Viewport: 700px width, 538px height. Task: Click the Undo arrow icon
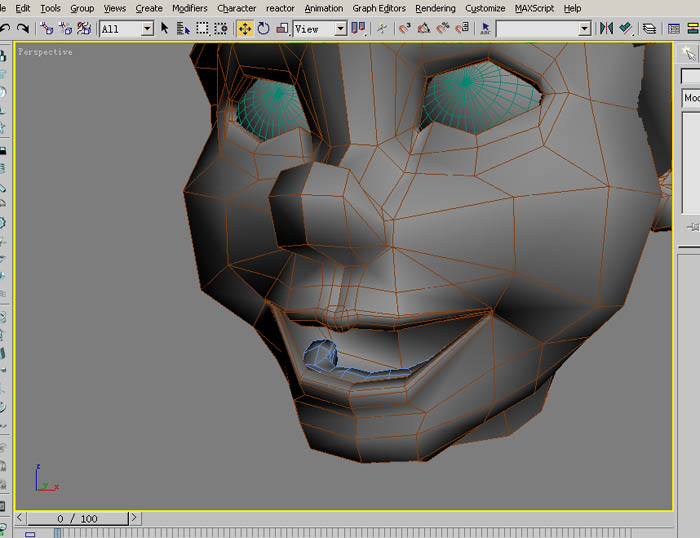(x=5, y=29)
